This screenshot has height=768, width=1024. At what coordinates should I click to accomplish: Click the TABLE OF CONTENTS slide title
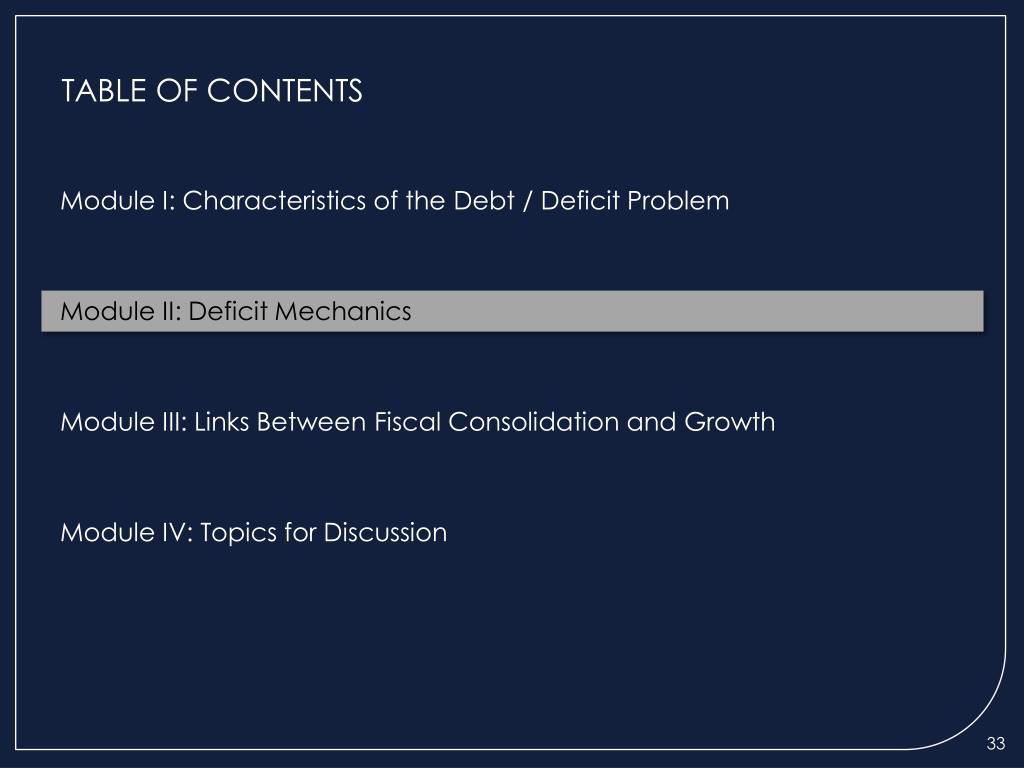tap(212, 90)
